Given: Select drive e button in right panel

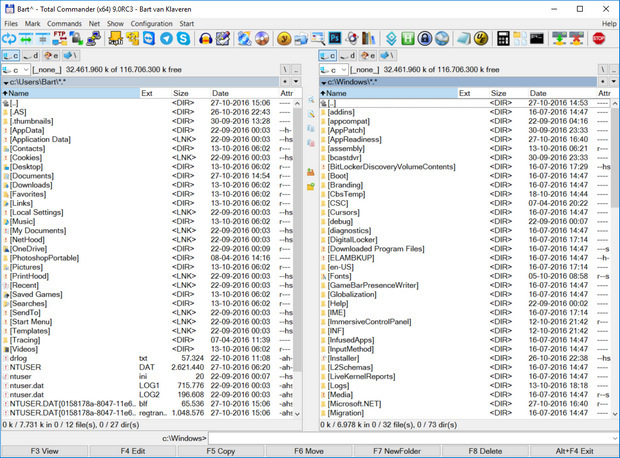Looking at the screenshot, I should point(367,56).
